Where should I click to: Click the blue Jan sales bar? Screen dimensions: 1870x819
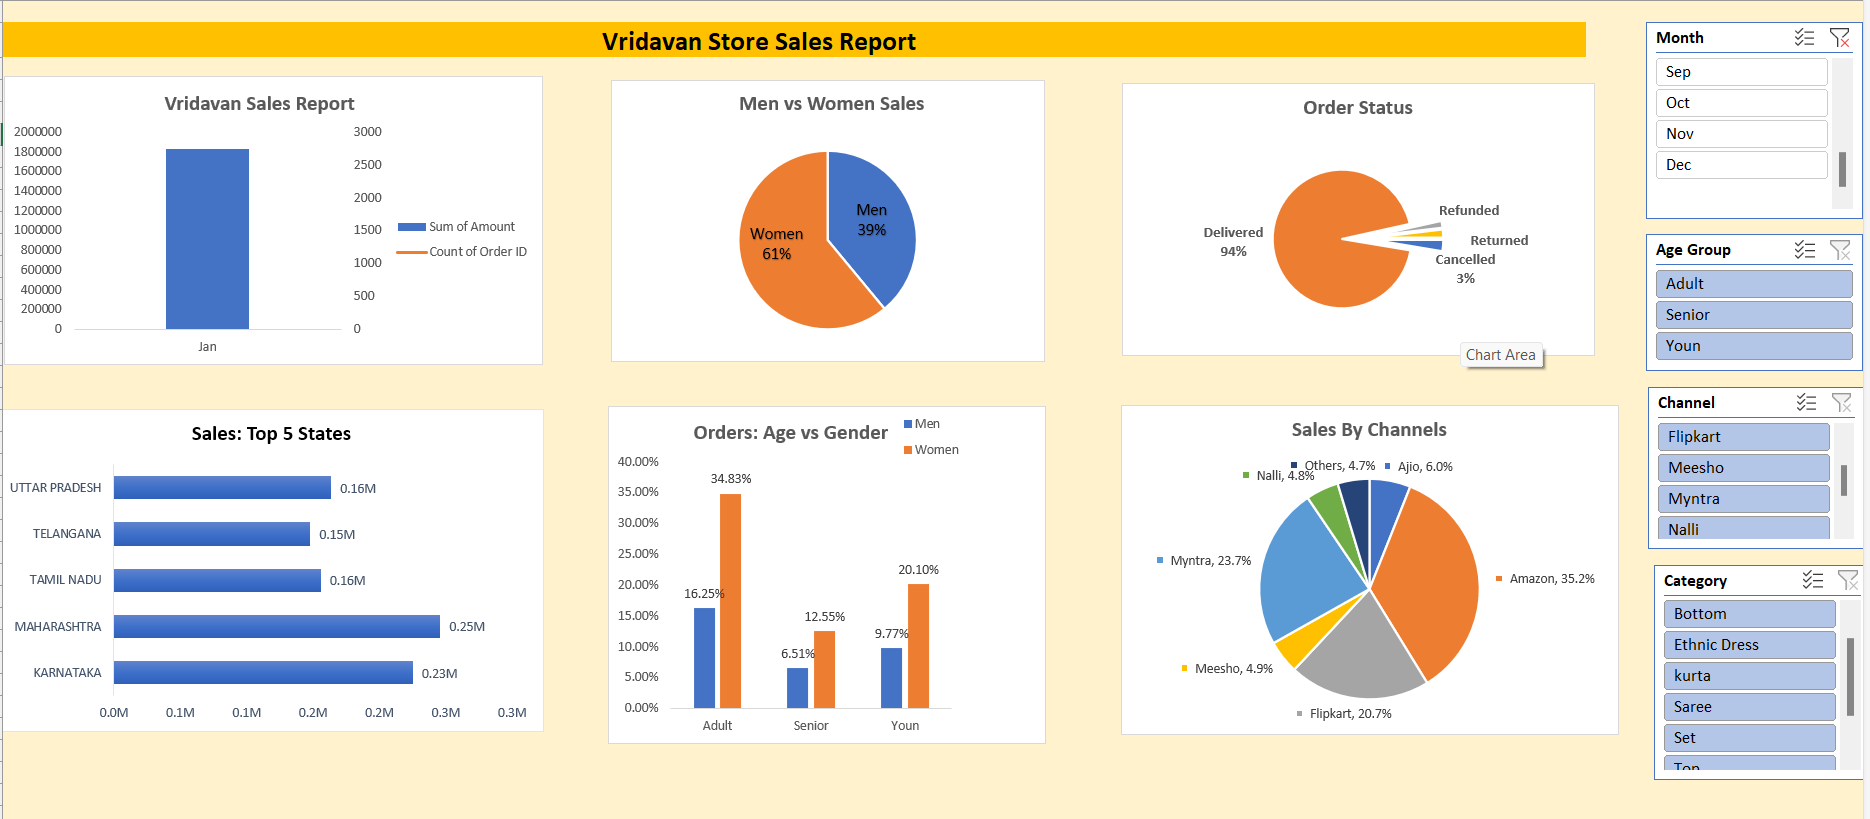pyautogui.click(x=207, y=239)
